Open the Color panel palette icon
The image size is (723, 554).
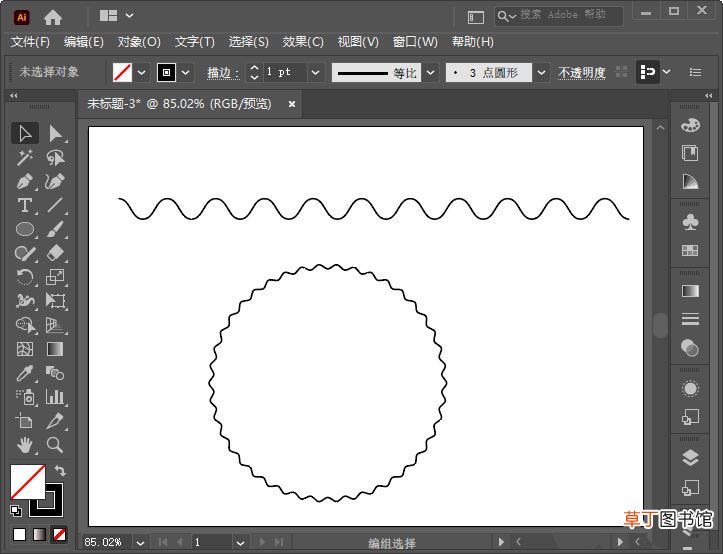click(x=690, y=125)
